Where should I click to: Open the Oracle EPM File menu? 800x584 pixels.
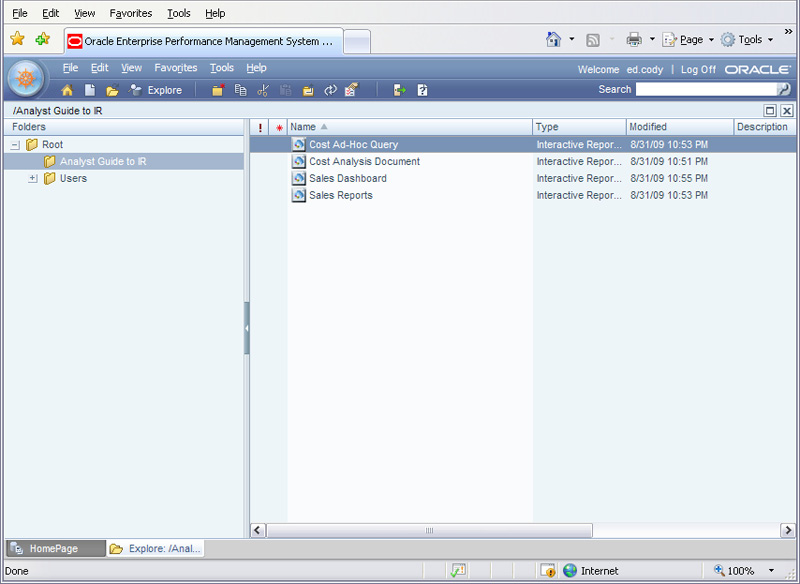tap(70, 68)
